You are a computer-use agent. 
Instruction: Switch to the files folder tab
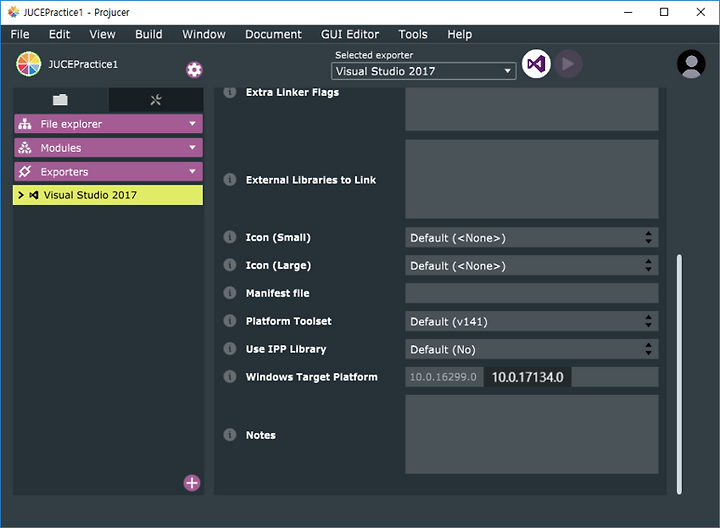60,100
